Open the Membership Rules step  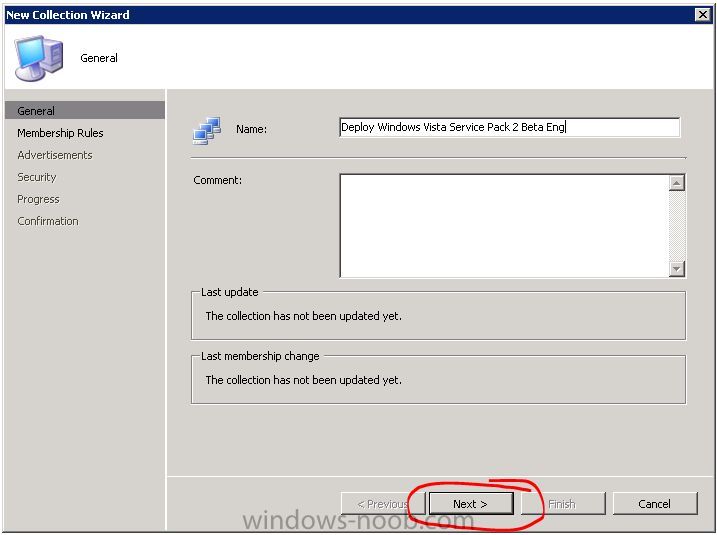click(60, 133)
